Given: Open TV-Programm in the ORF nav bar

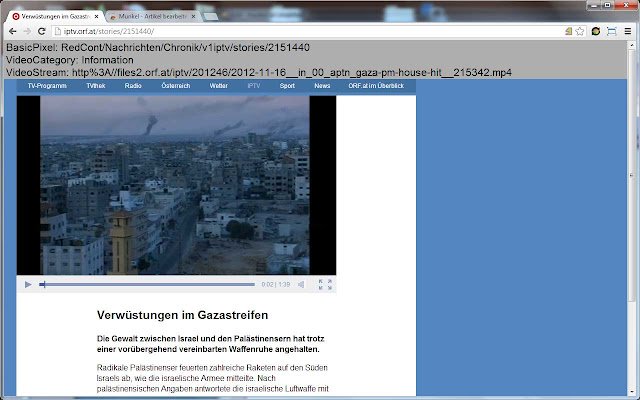Looking at the screenshot, I should click(x=47, y=86).
